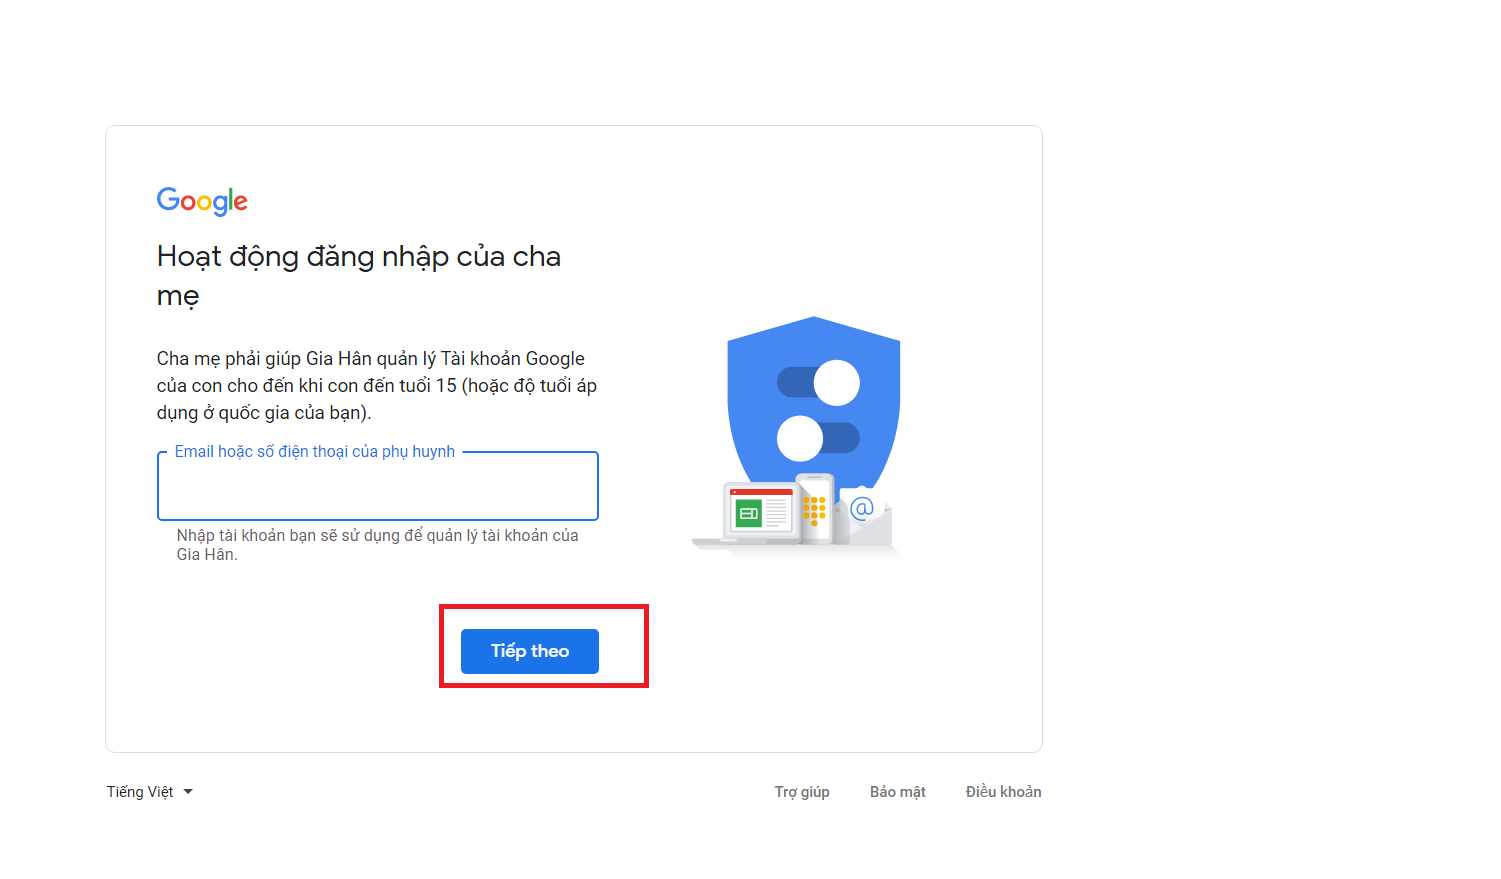Open the Điều khoản terms link
This screenshot has width=1501, height=879.
[x=1002, y=791]
